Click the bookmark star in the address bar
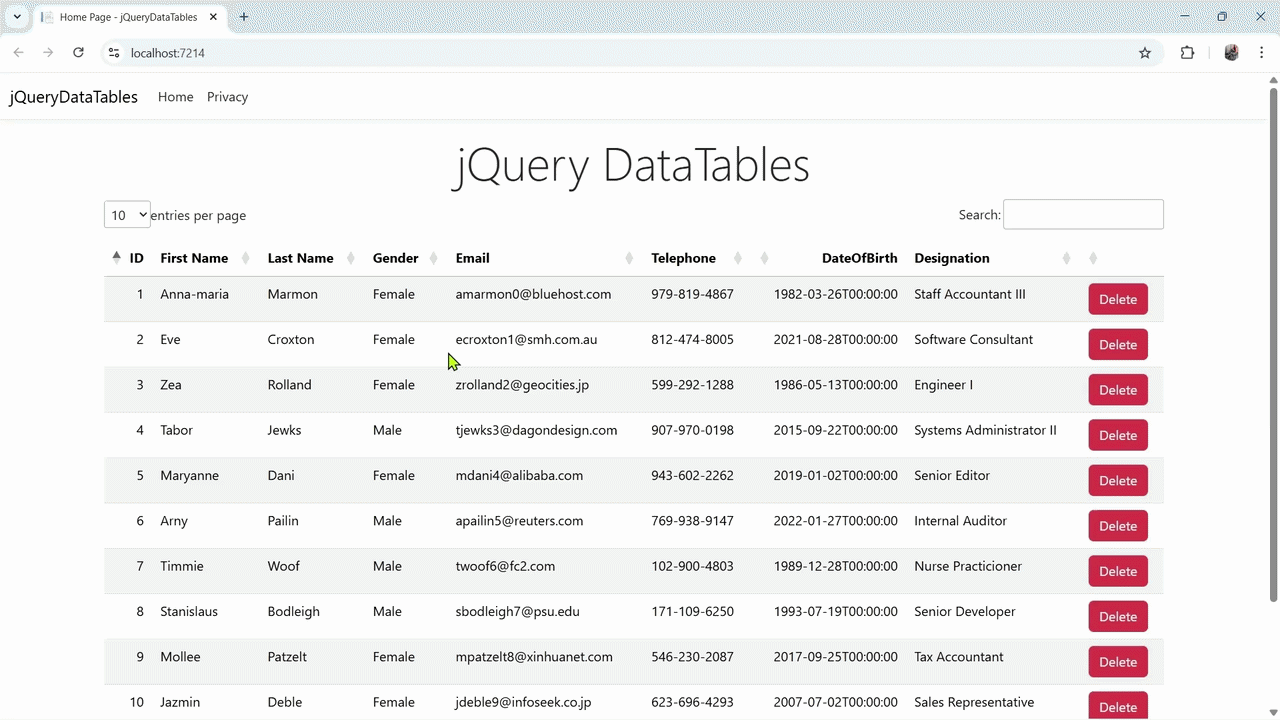 tap(1144, 53)
